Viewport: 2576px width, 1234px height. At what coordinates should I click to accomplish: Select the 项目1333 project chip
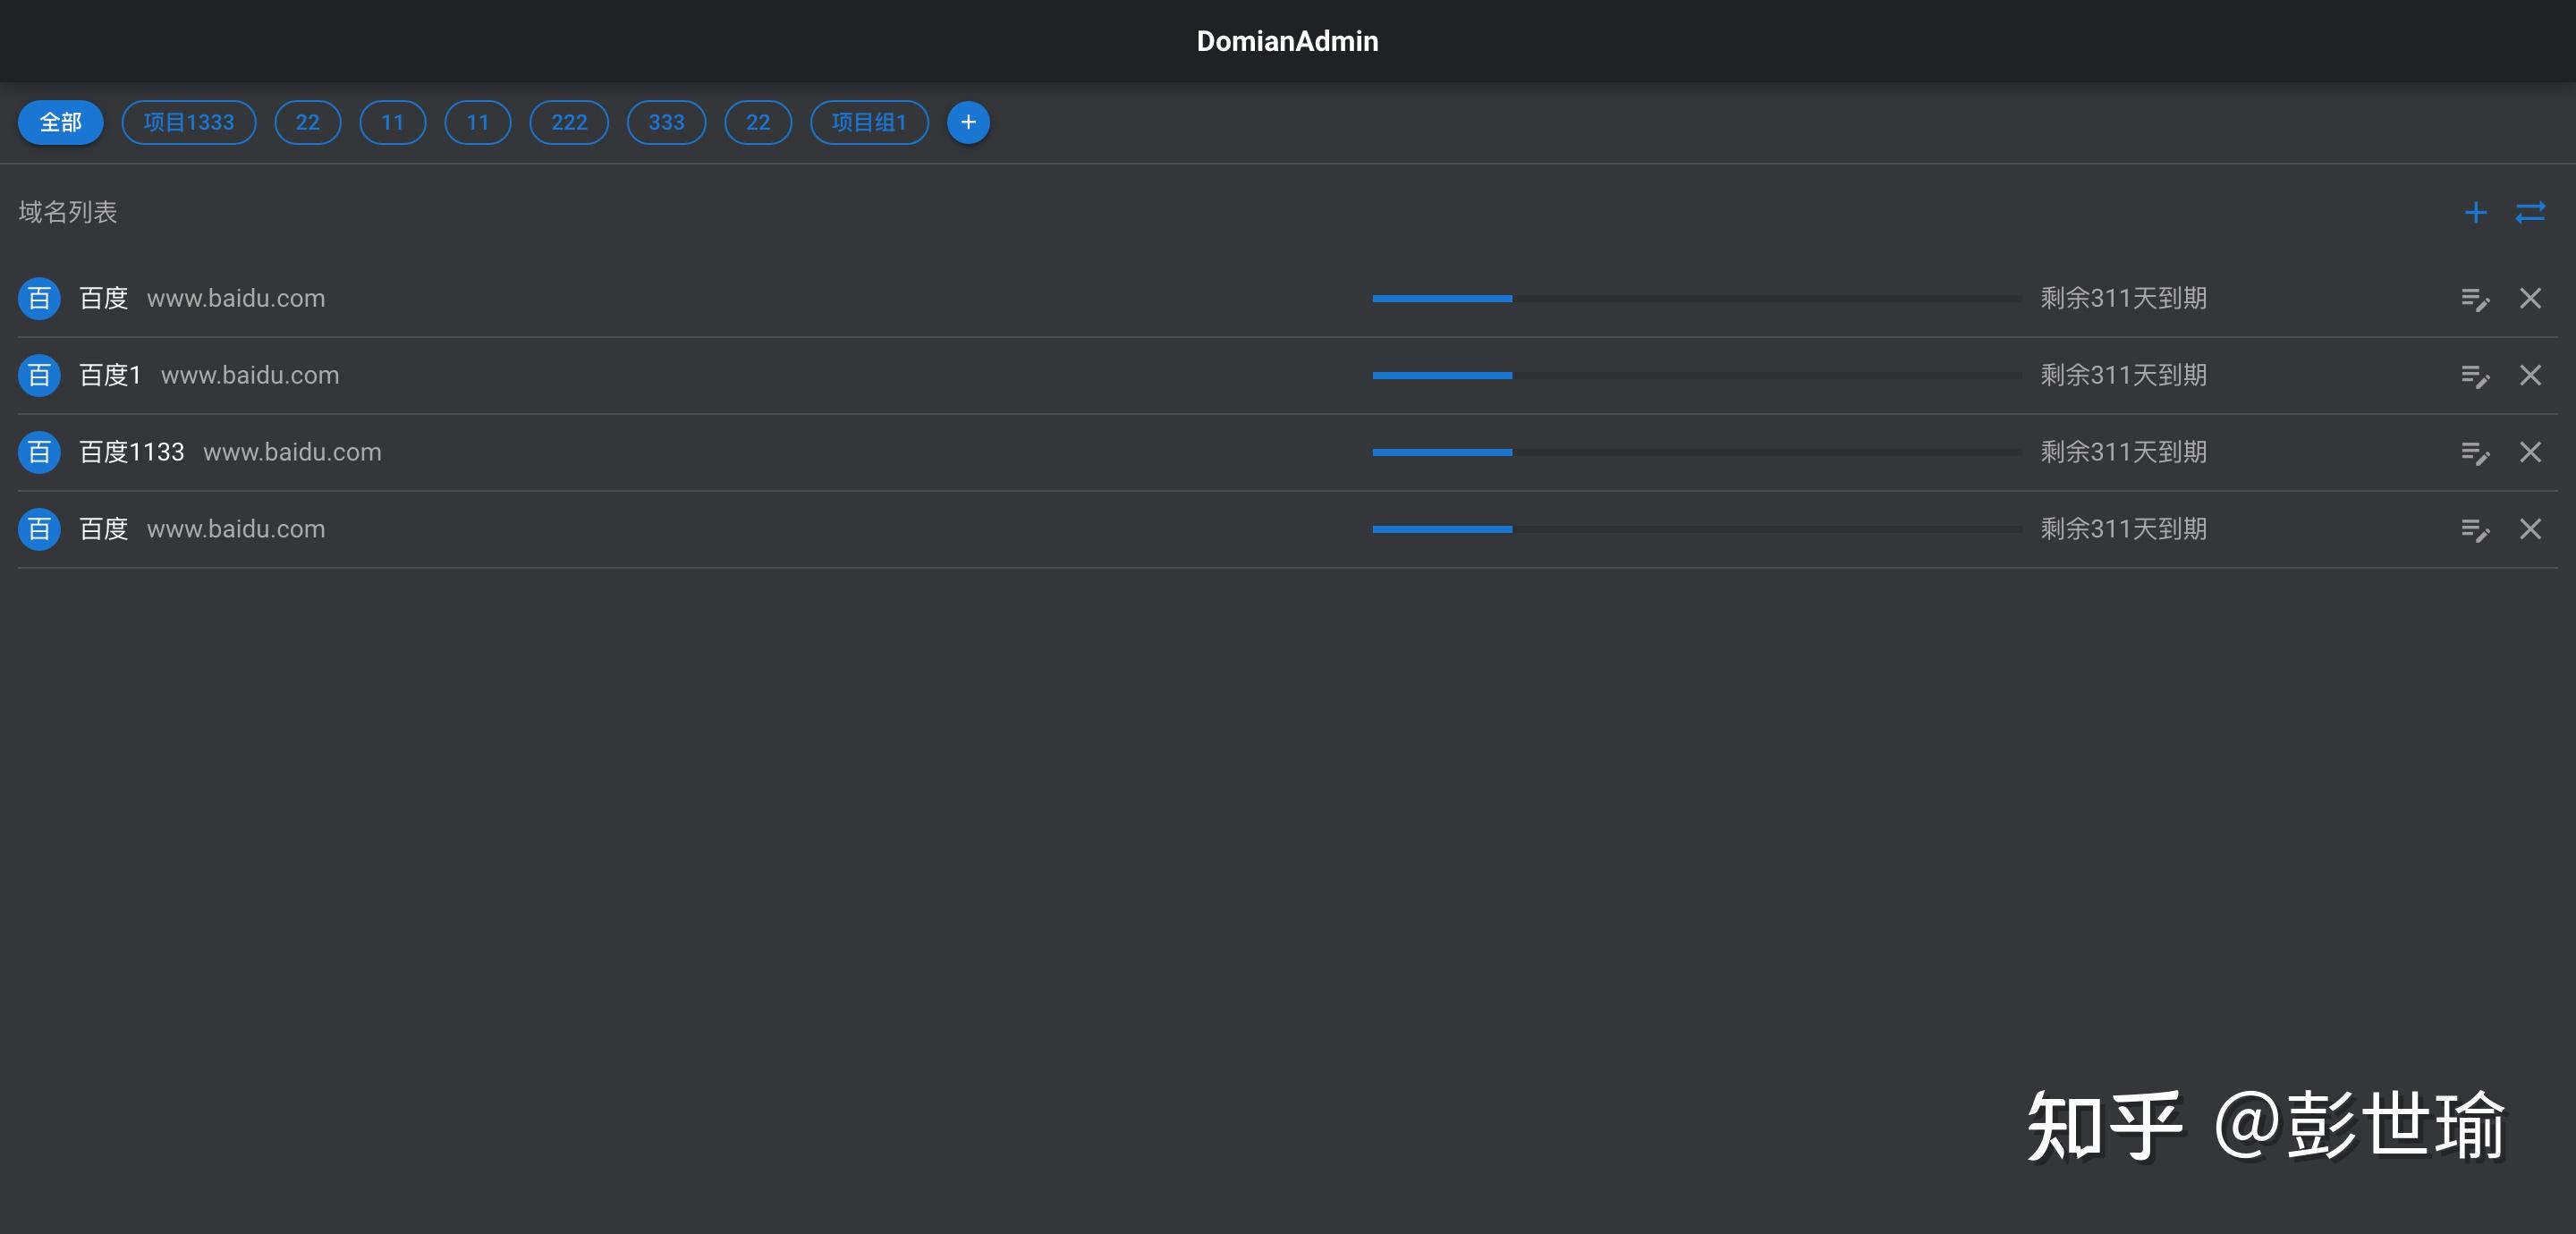coord(188,122)
